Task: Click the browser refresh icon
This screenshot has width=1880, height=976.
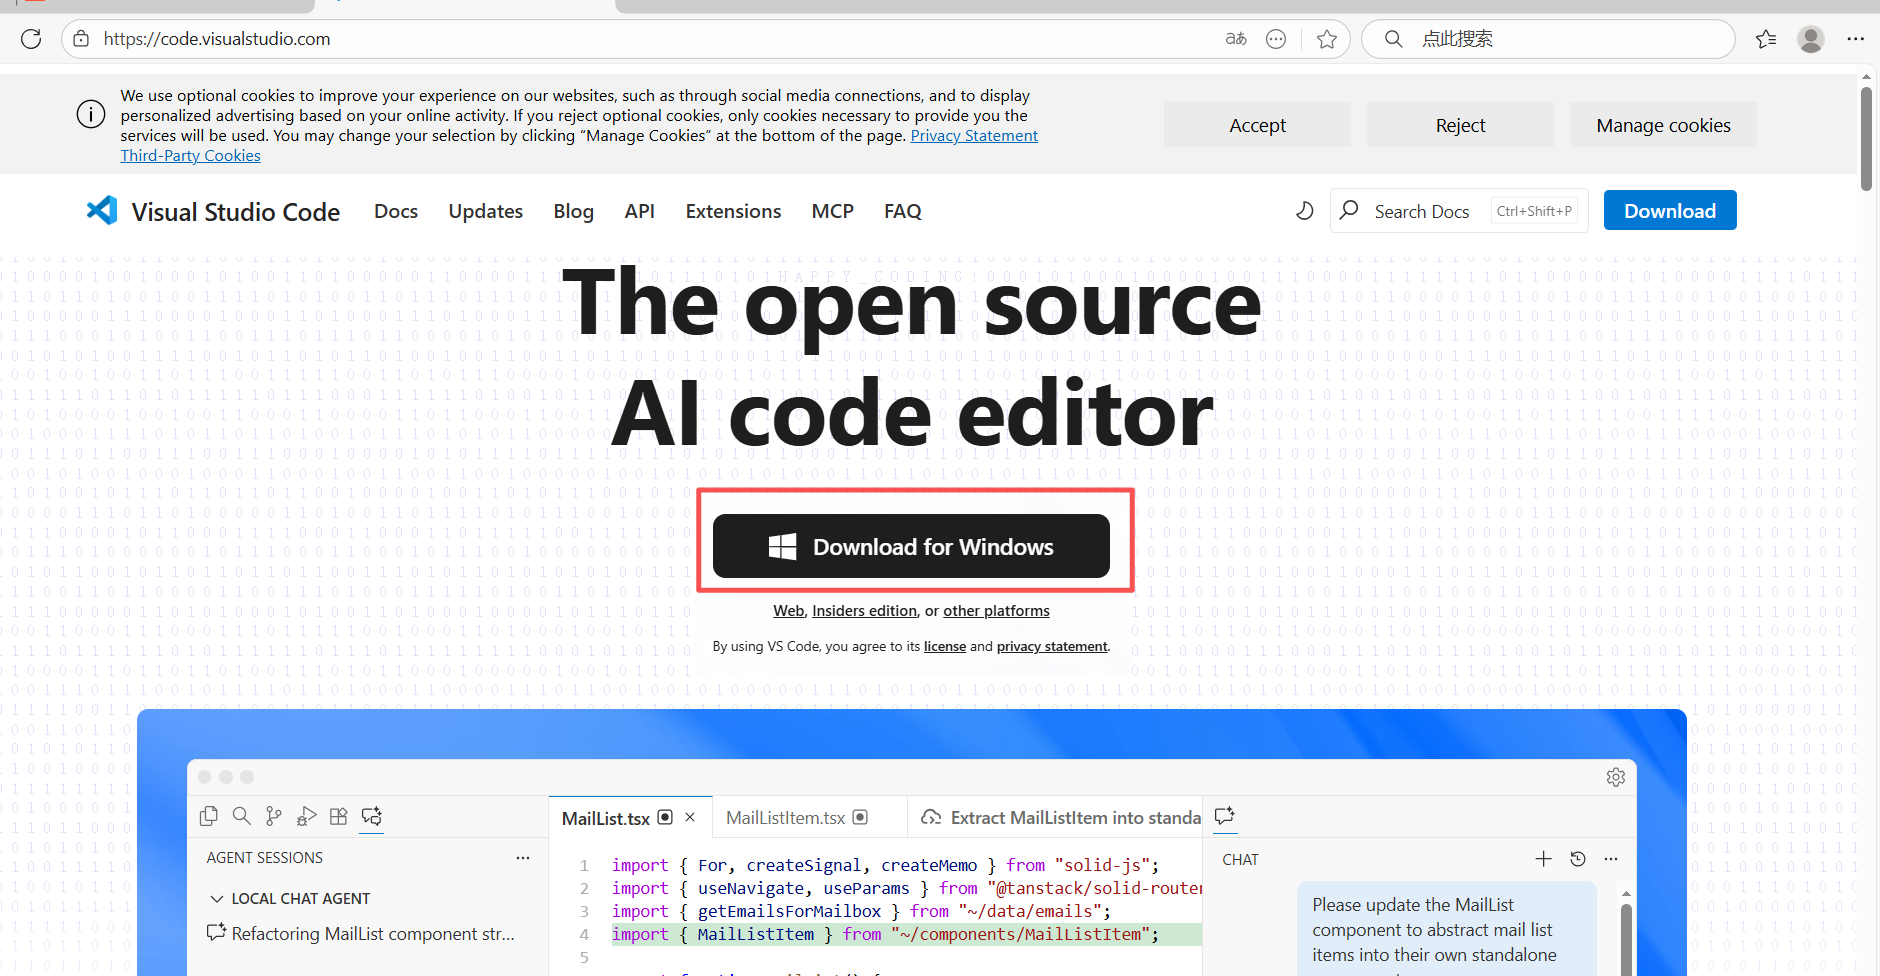Action: coord(31,39)
